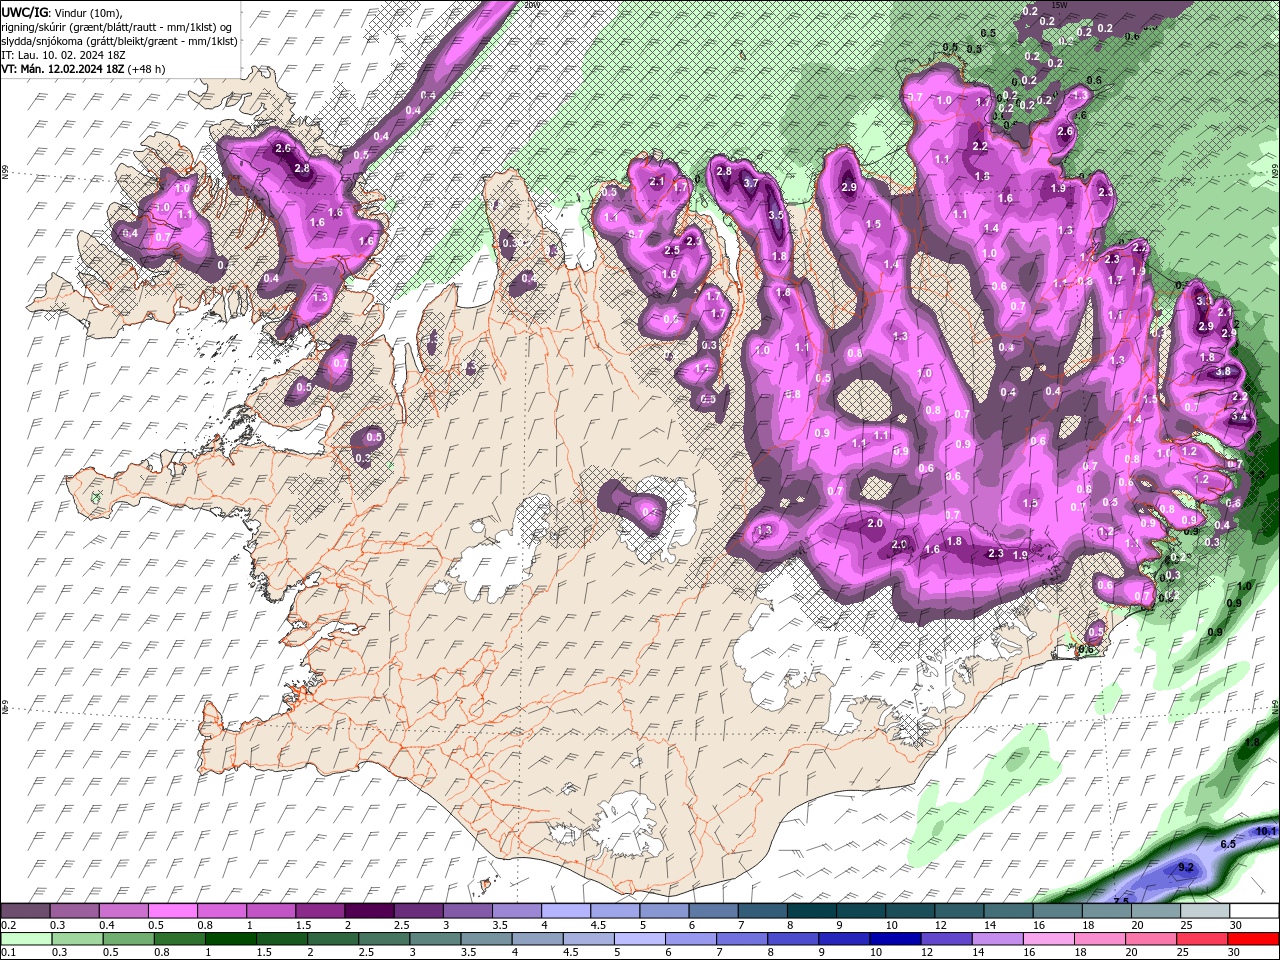The width and height of the screenshot is (1280, 960).
Task: Select lower legend swatch between 14 and 16
Action: 998,938
